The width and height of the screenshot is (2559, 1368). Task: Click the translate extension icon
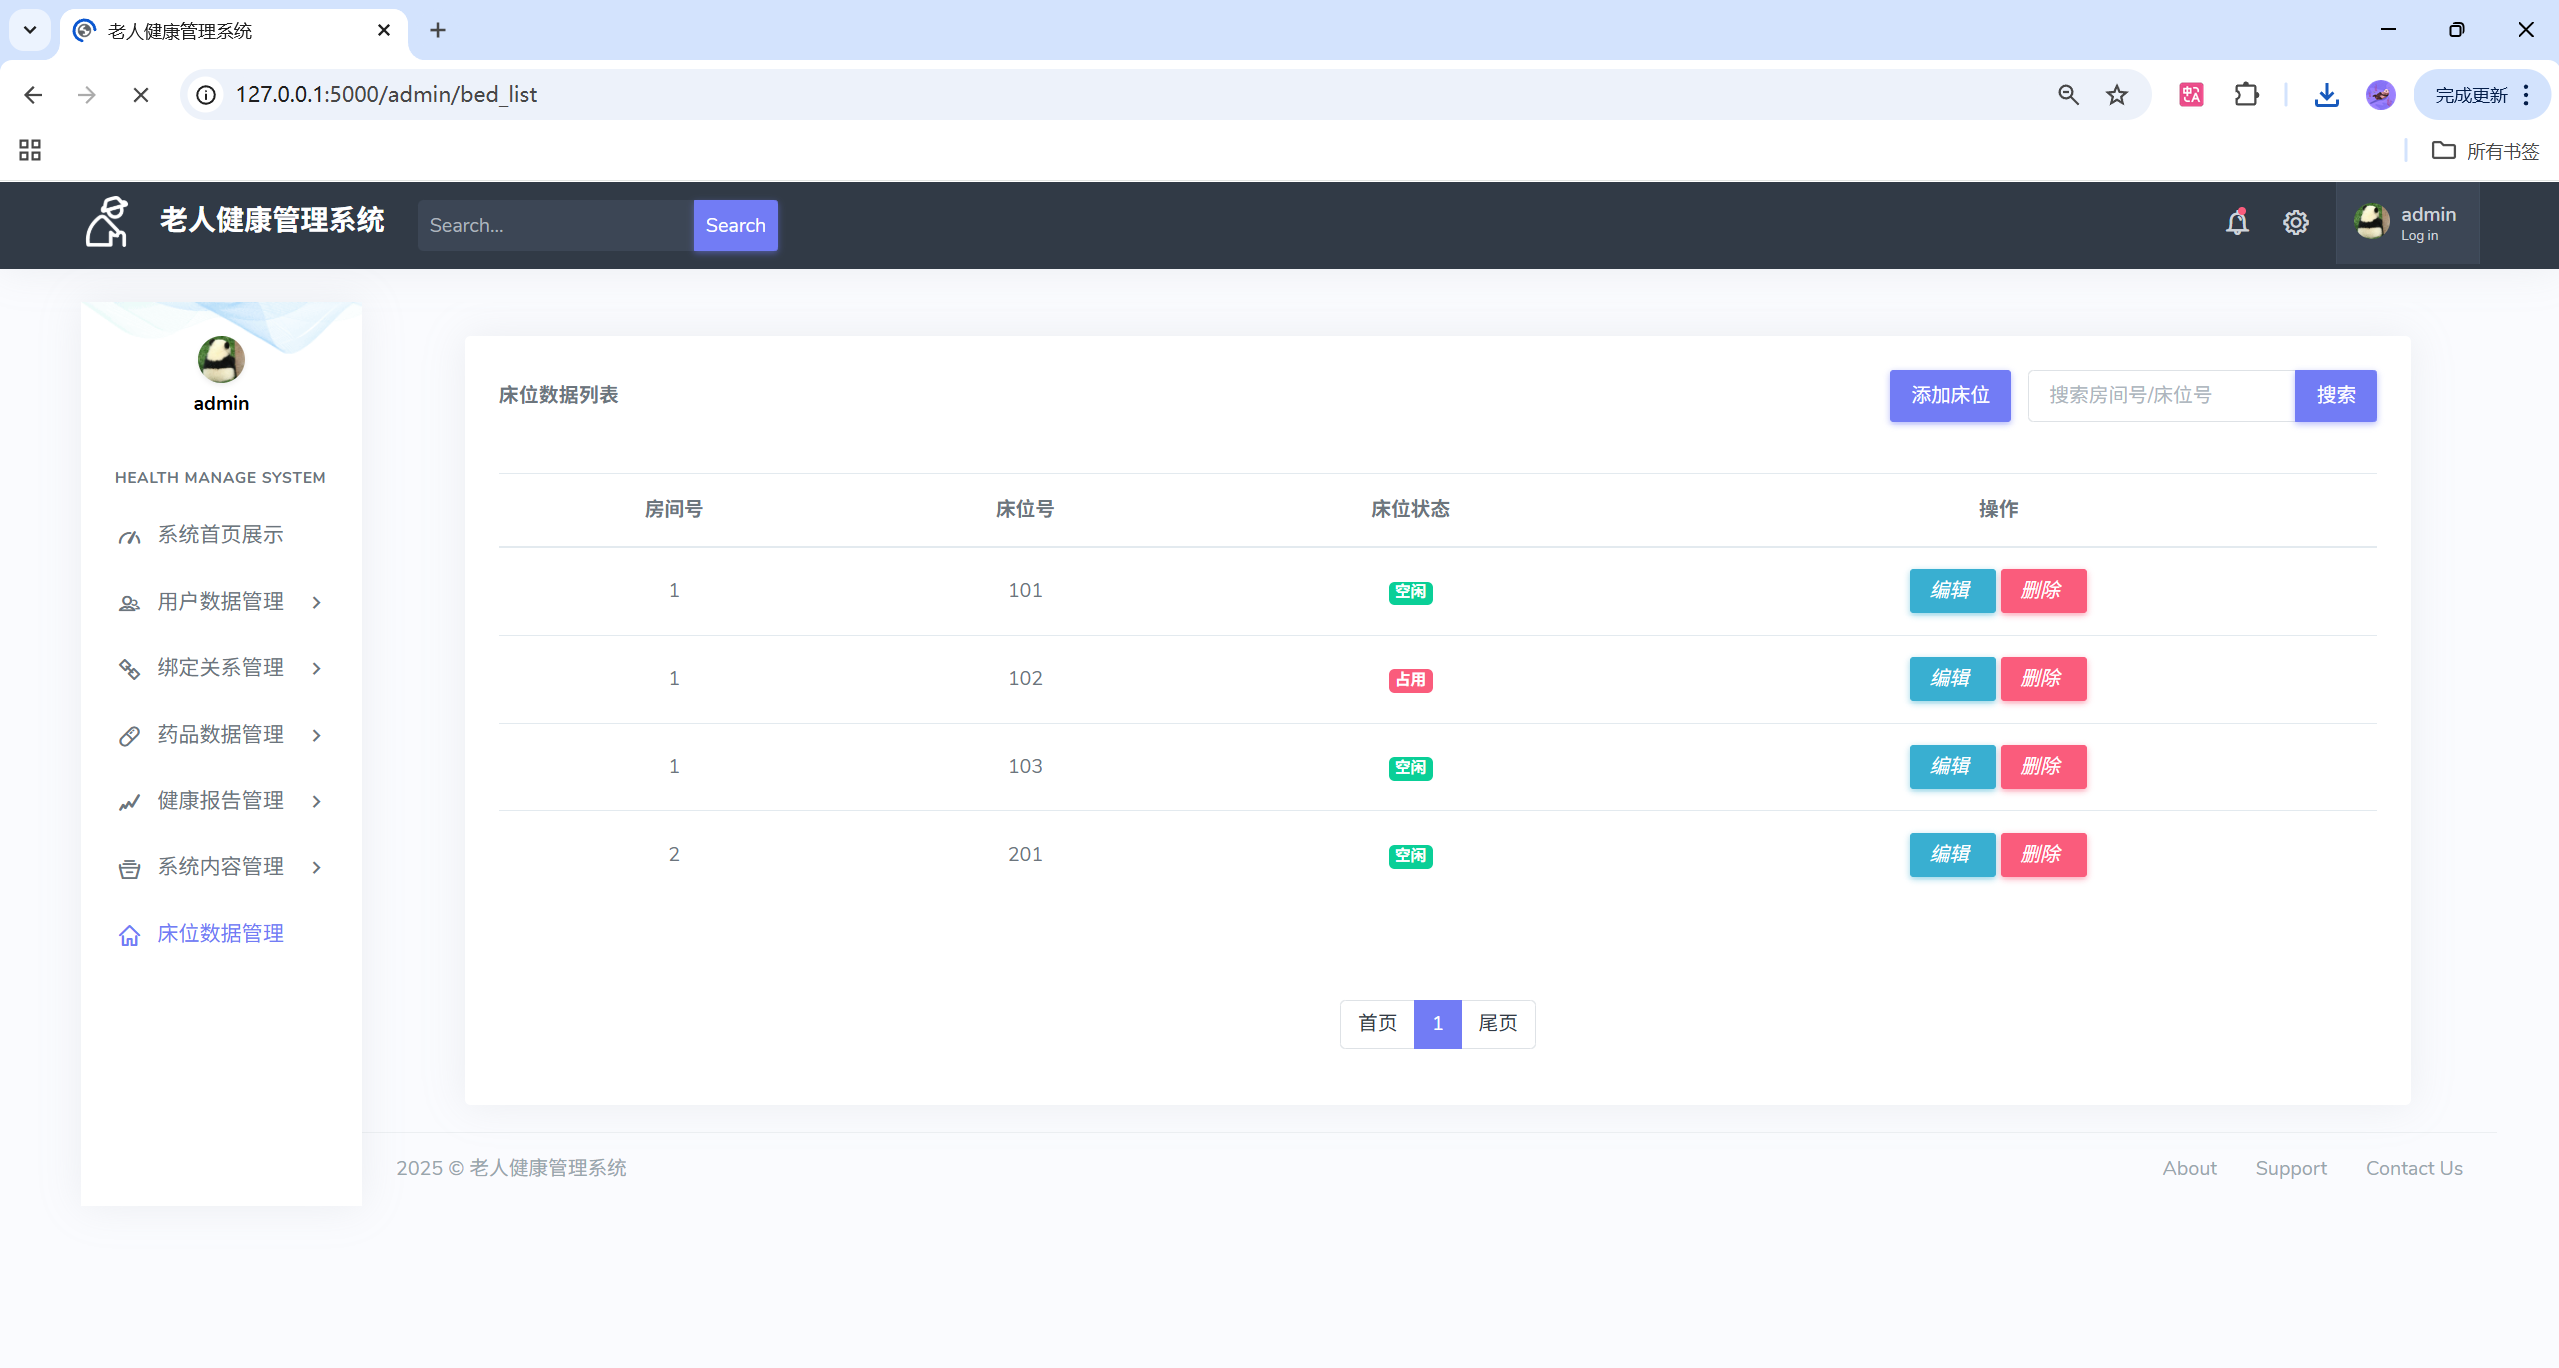2191,95
